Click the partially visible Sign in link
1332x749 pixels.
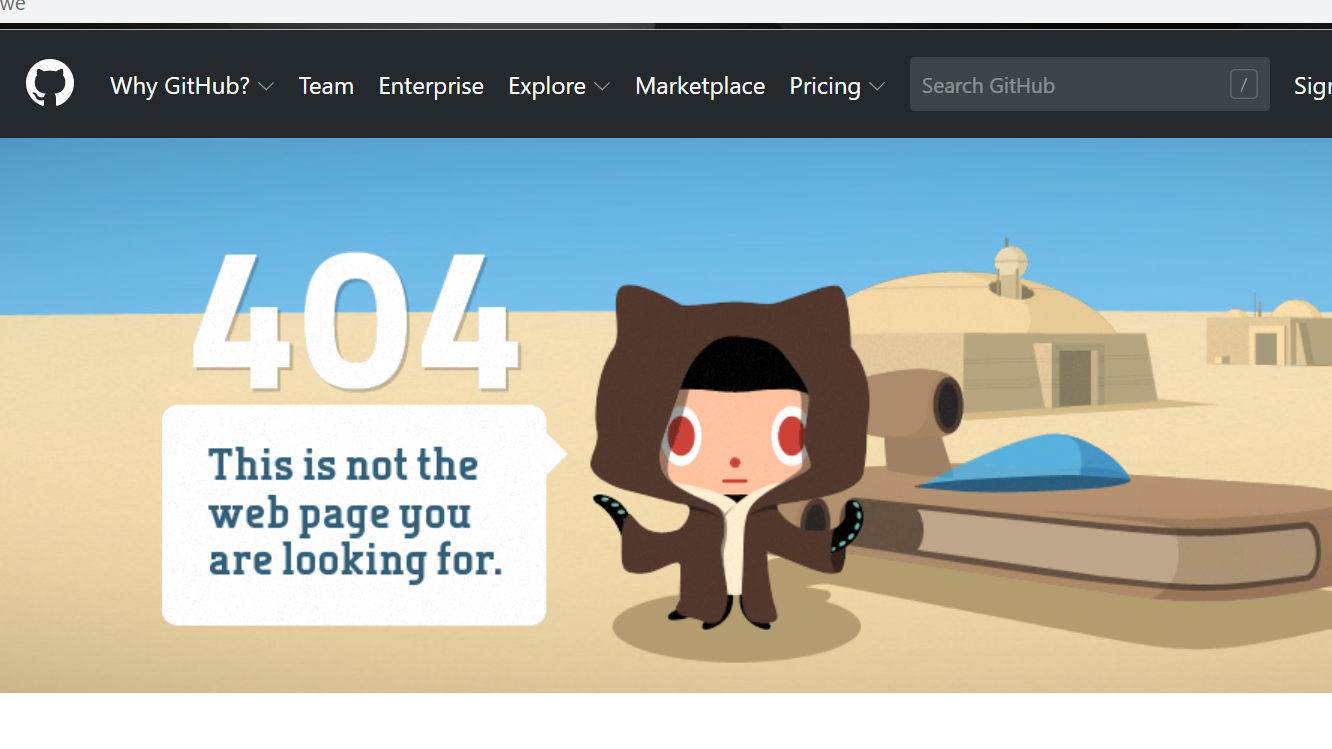pyautogui.click(x=1313, y=86)
